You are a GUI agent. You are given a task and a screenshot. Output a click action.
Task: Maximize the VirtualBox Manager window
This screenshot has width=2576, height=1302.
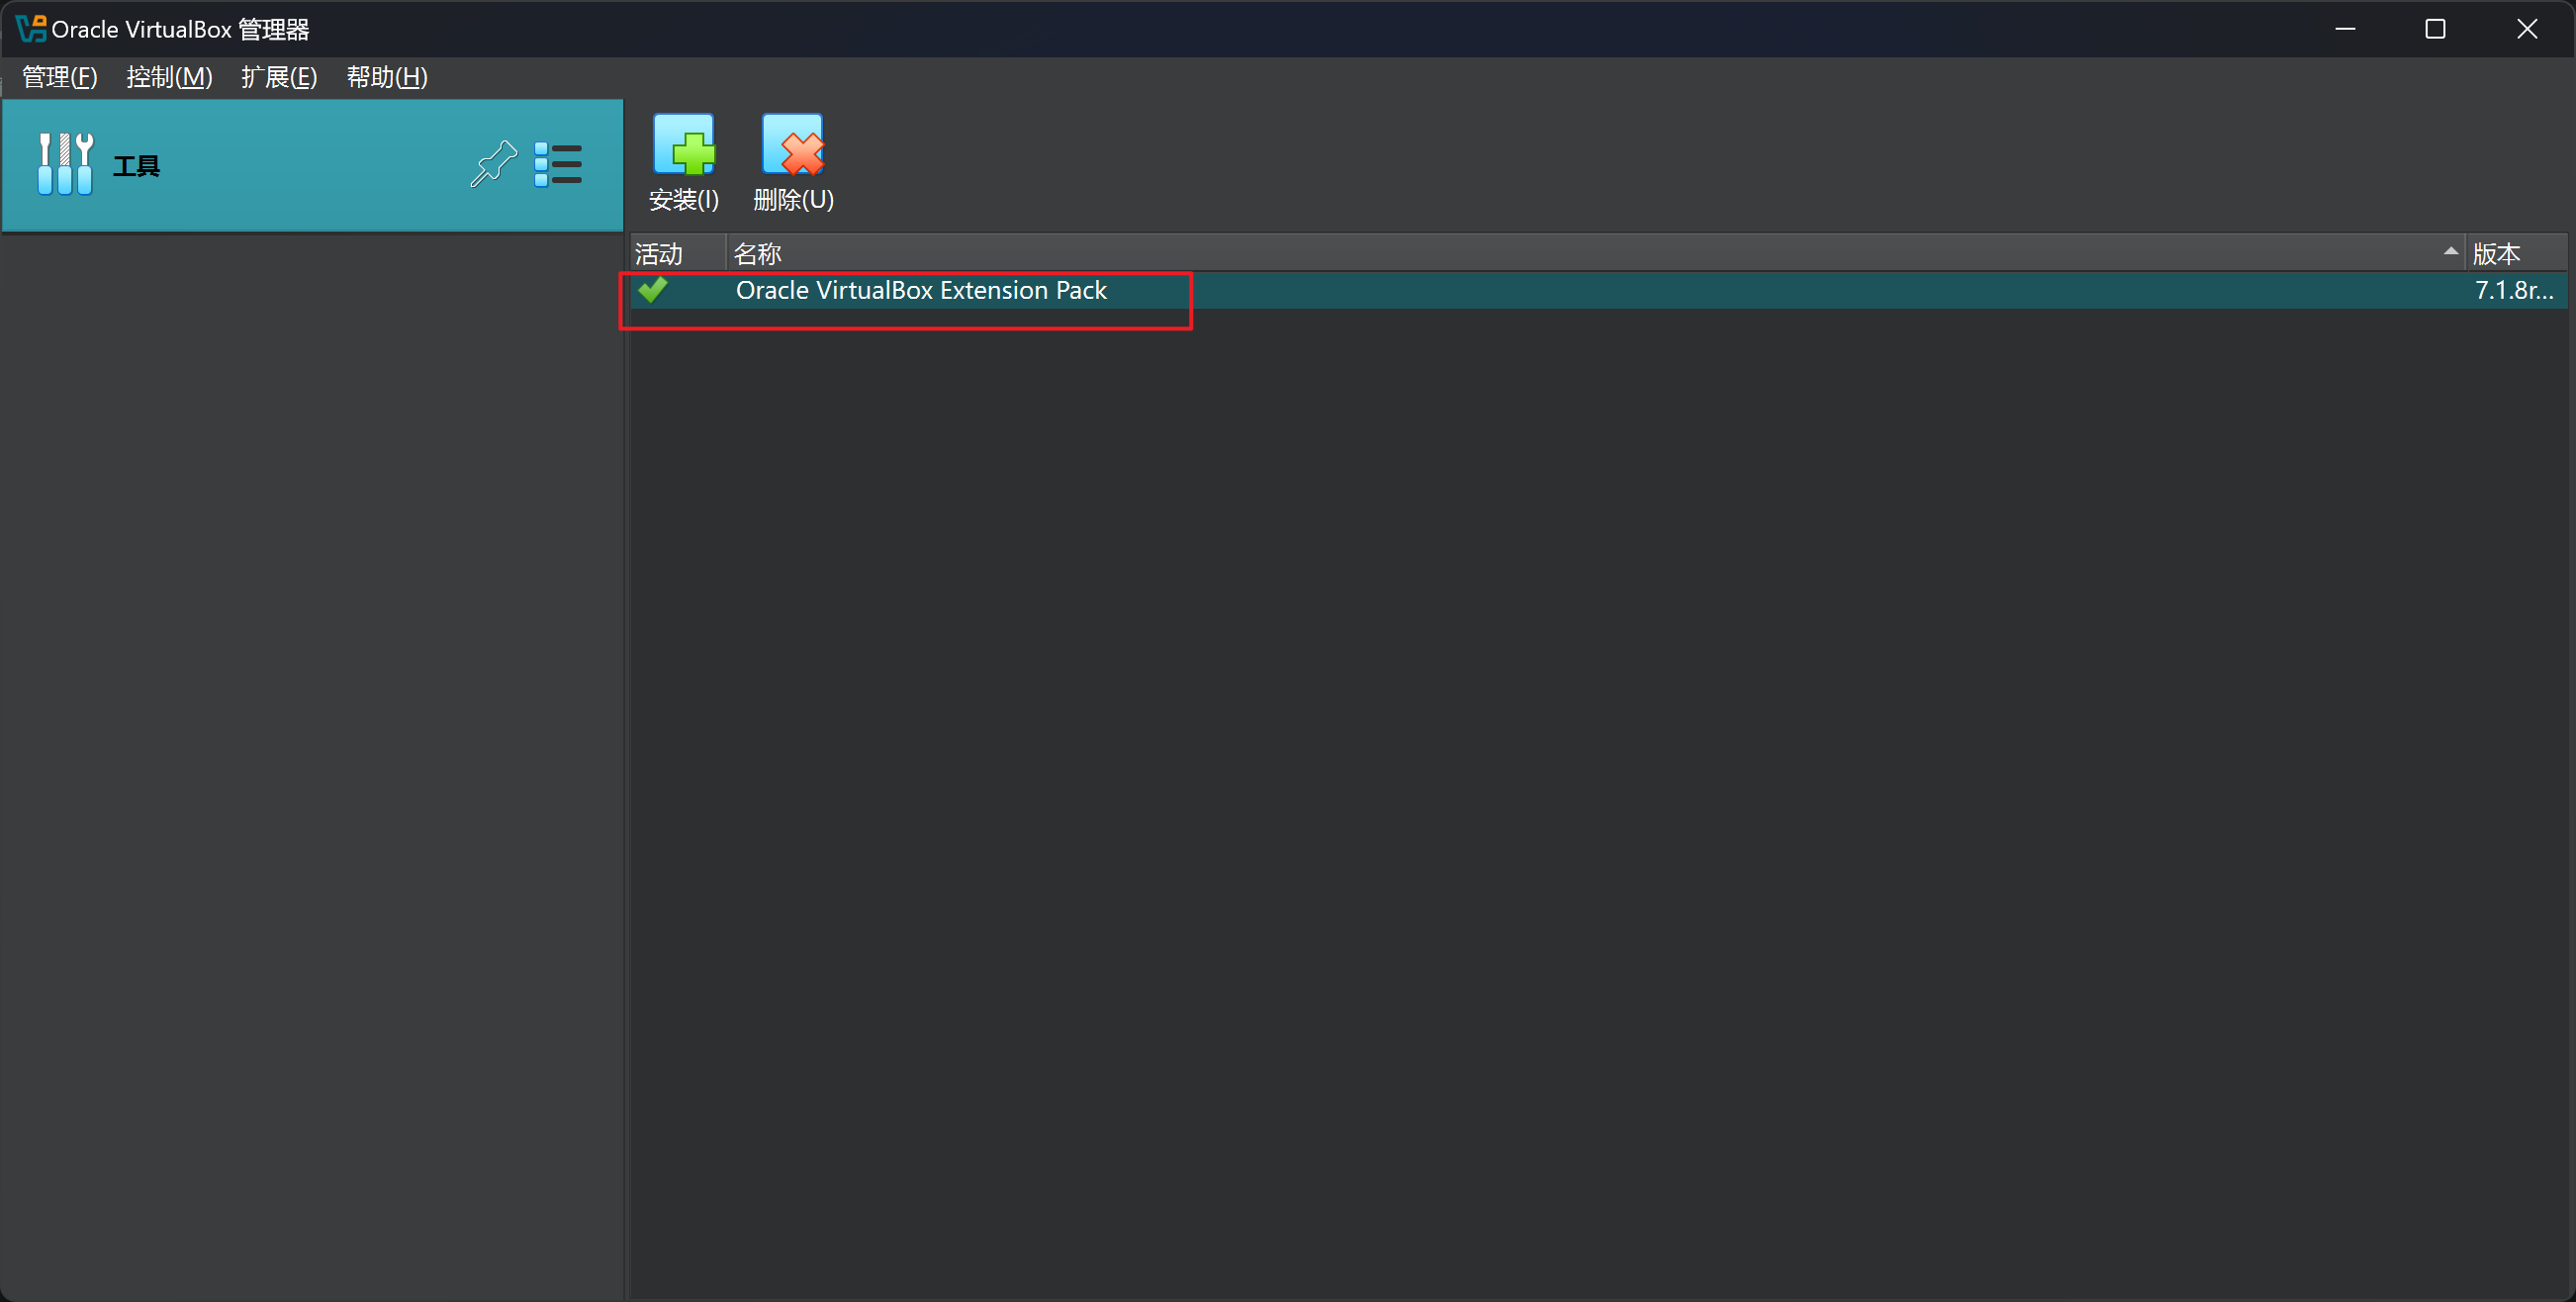[2435, 29]
